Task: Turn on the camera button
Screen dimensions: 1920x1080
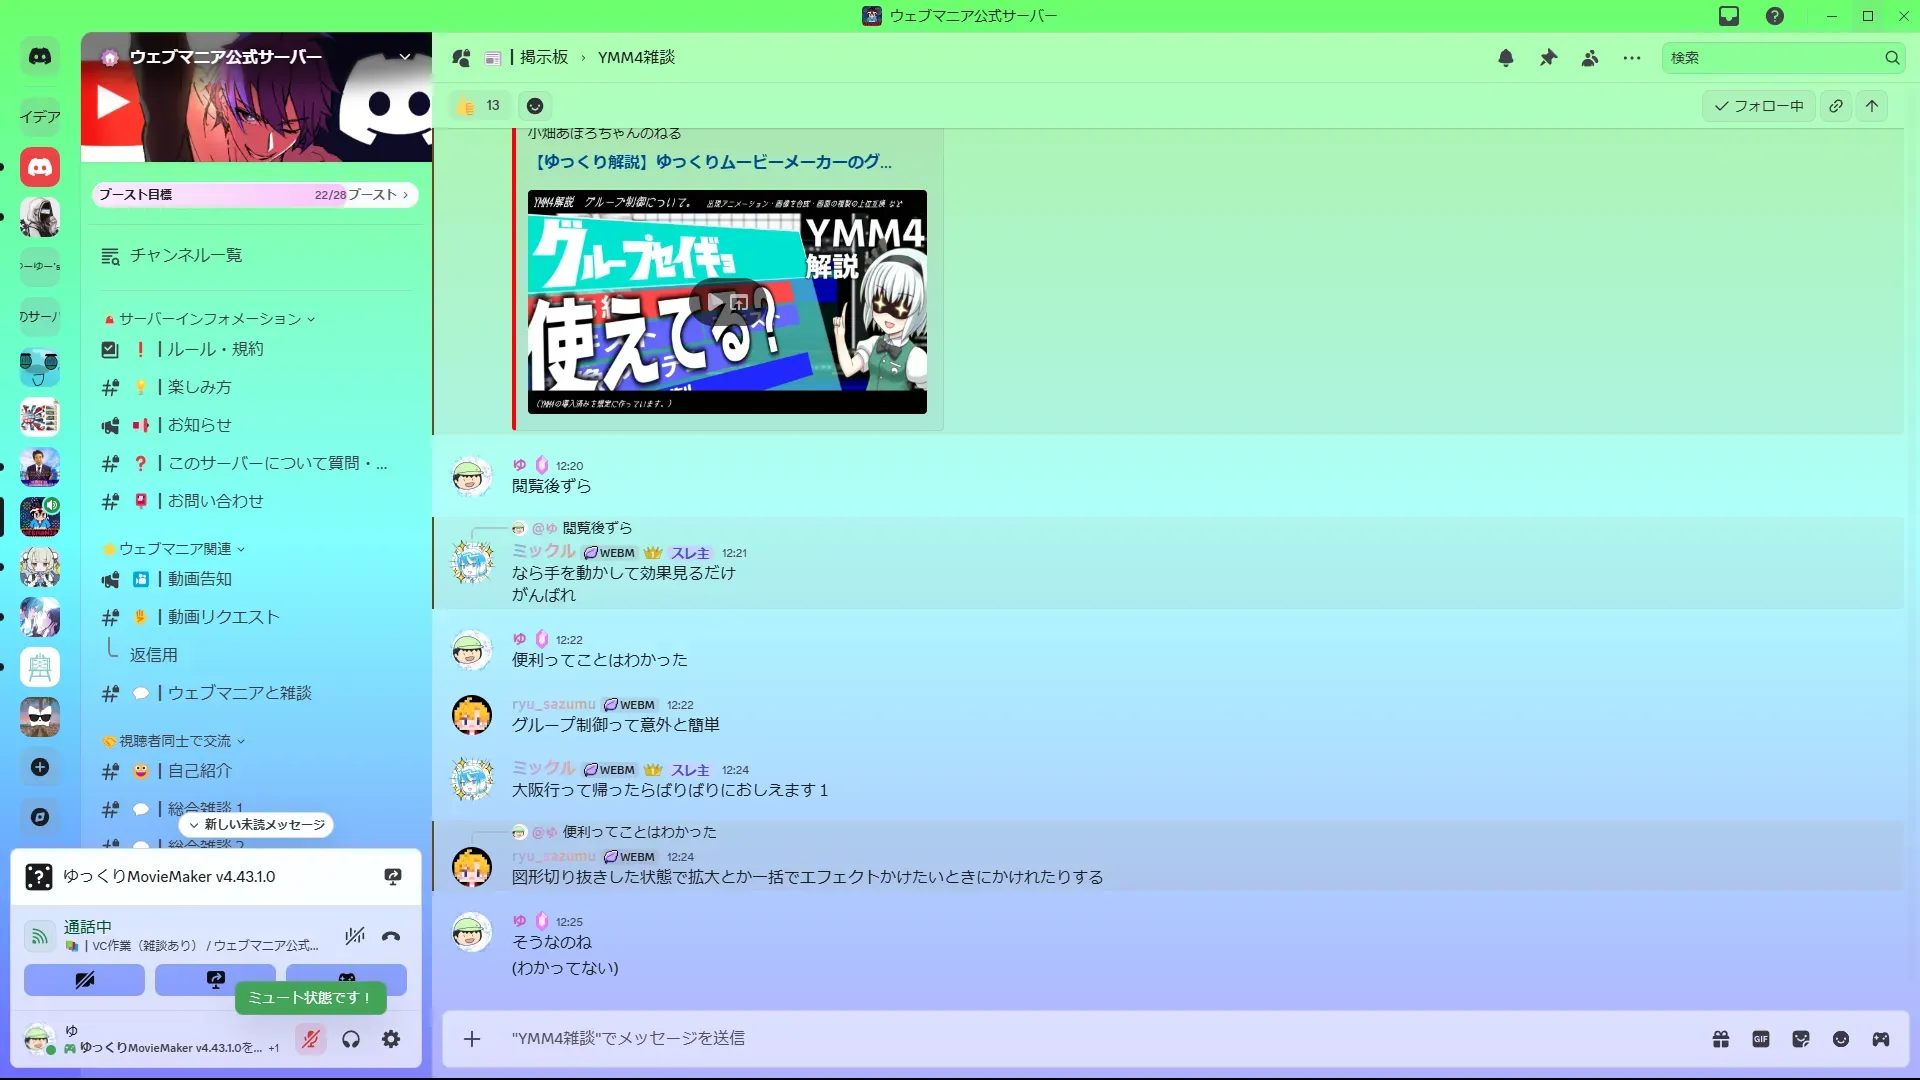Action: point(84,980)
